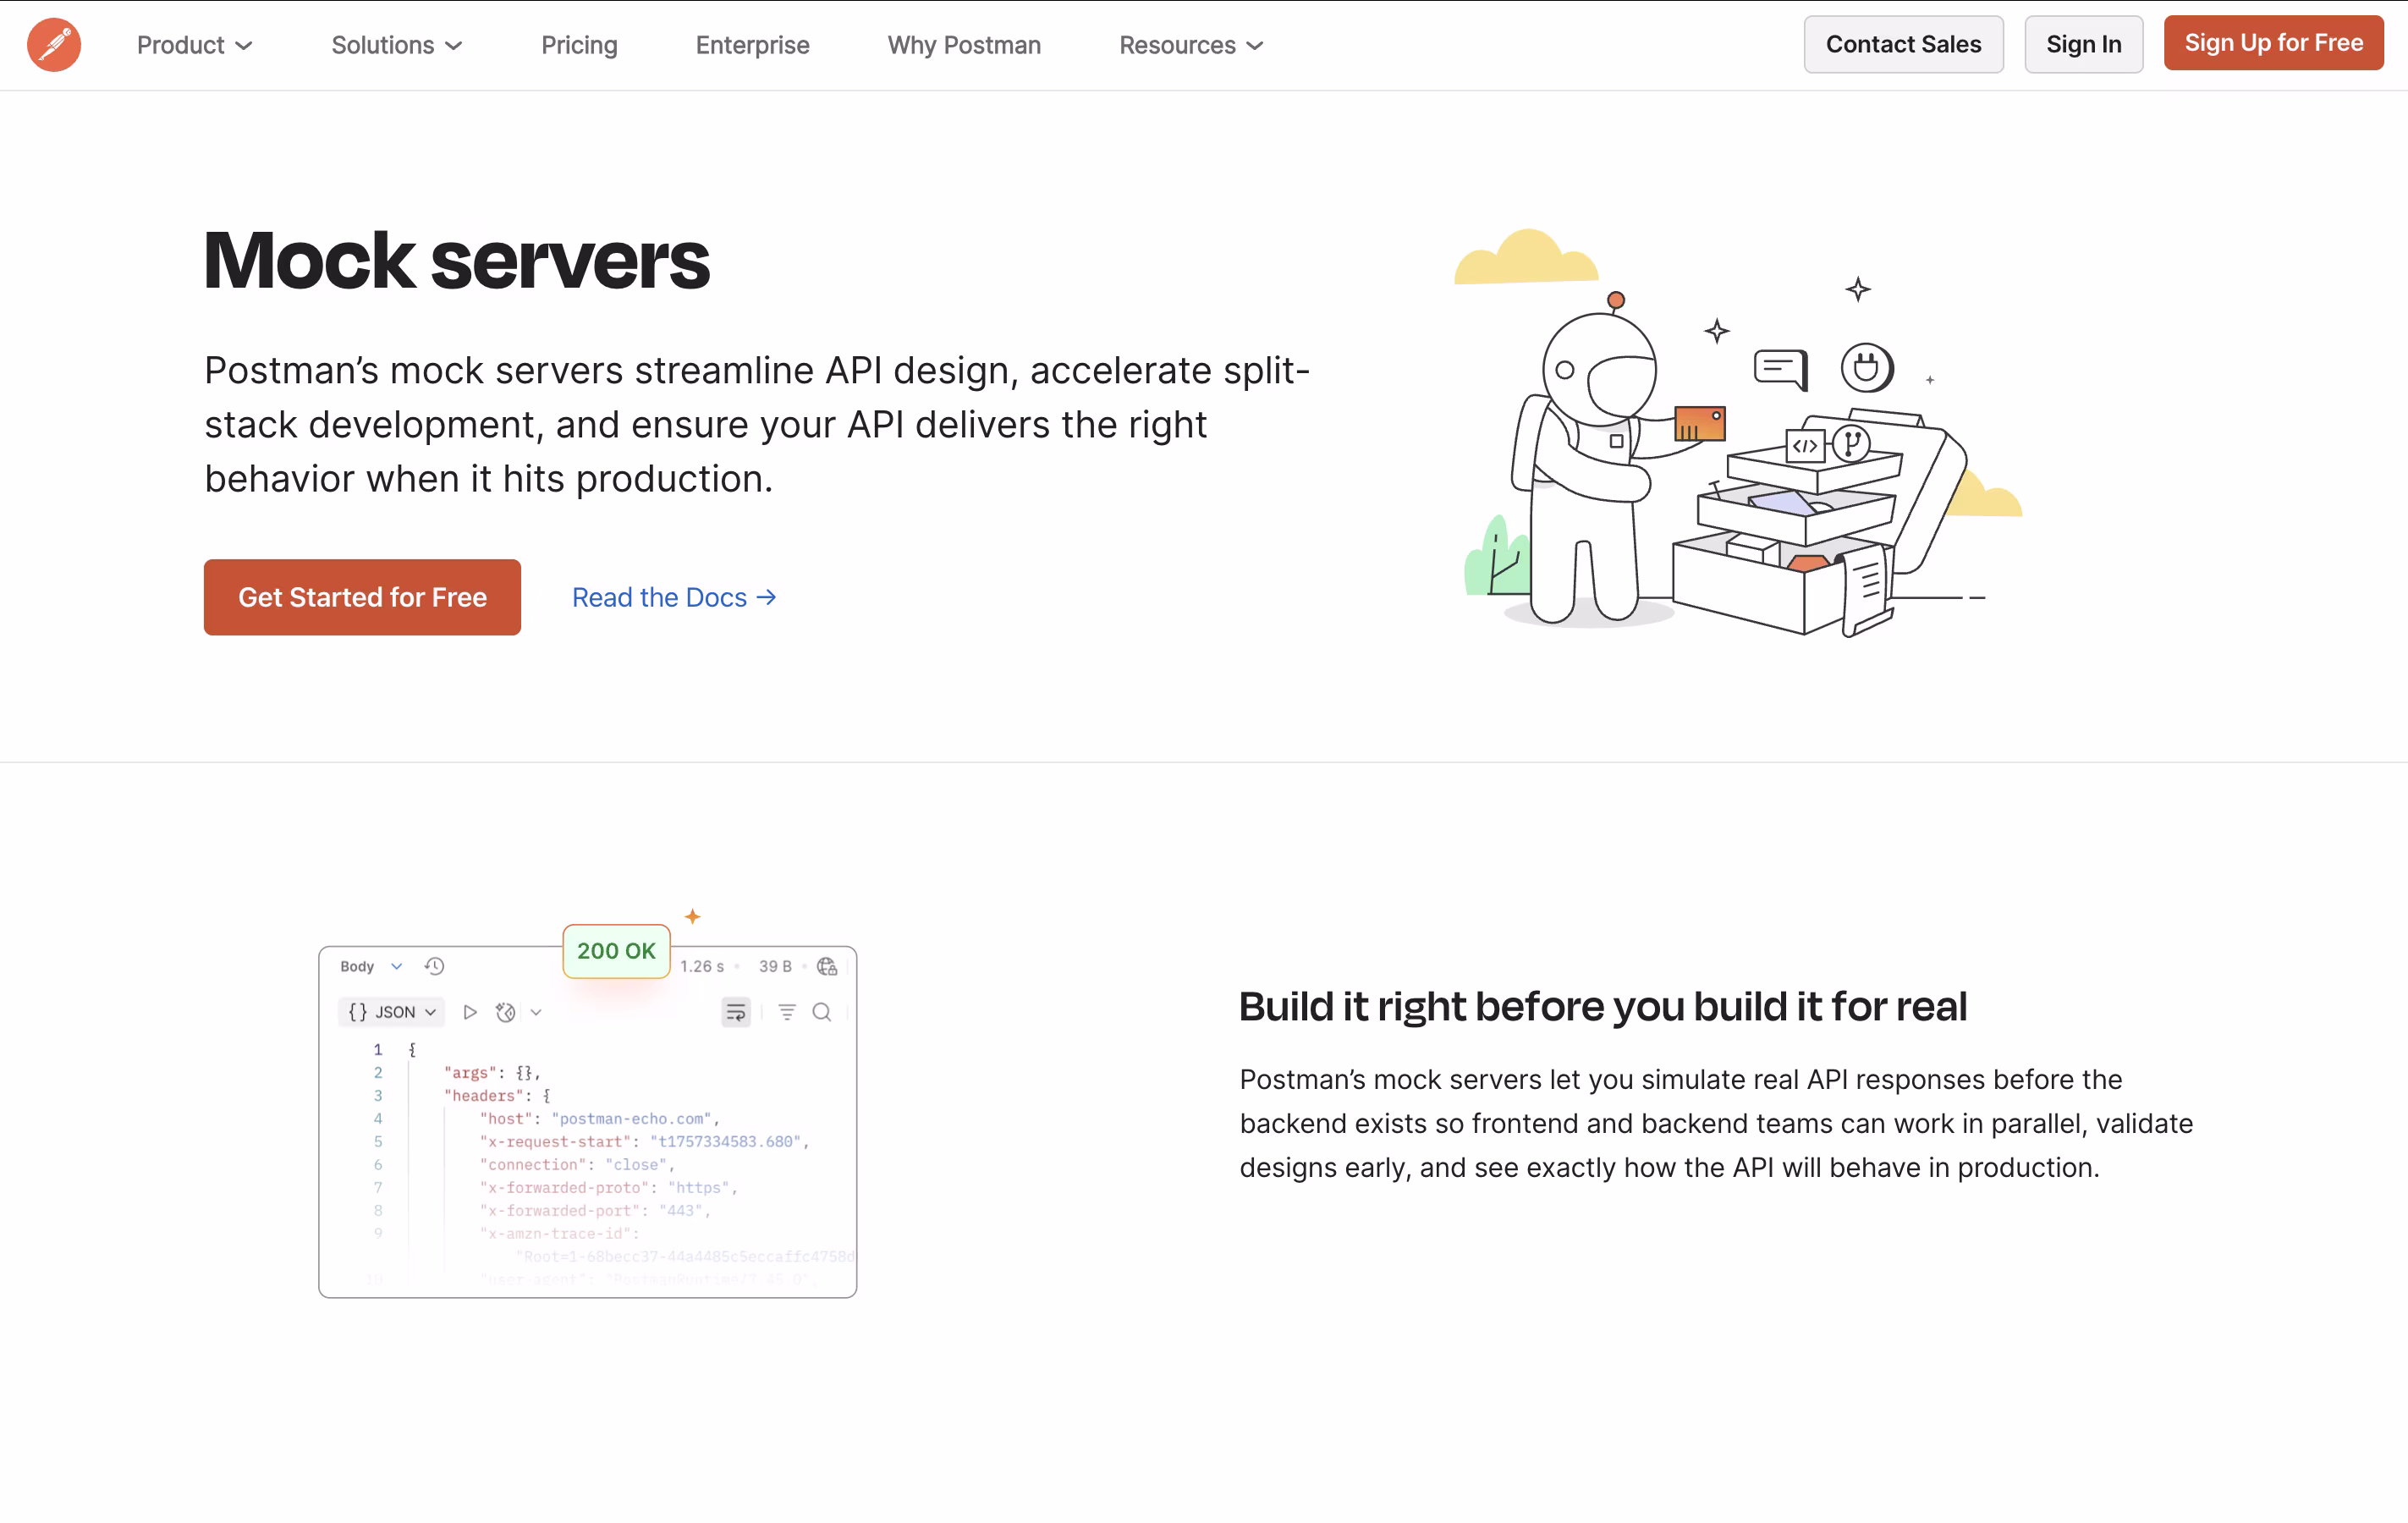Click the word wrap icon in preview
Image resolution: width=2408 pixels, height=1523 pixels.
click(x=736, y=1012)
